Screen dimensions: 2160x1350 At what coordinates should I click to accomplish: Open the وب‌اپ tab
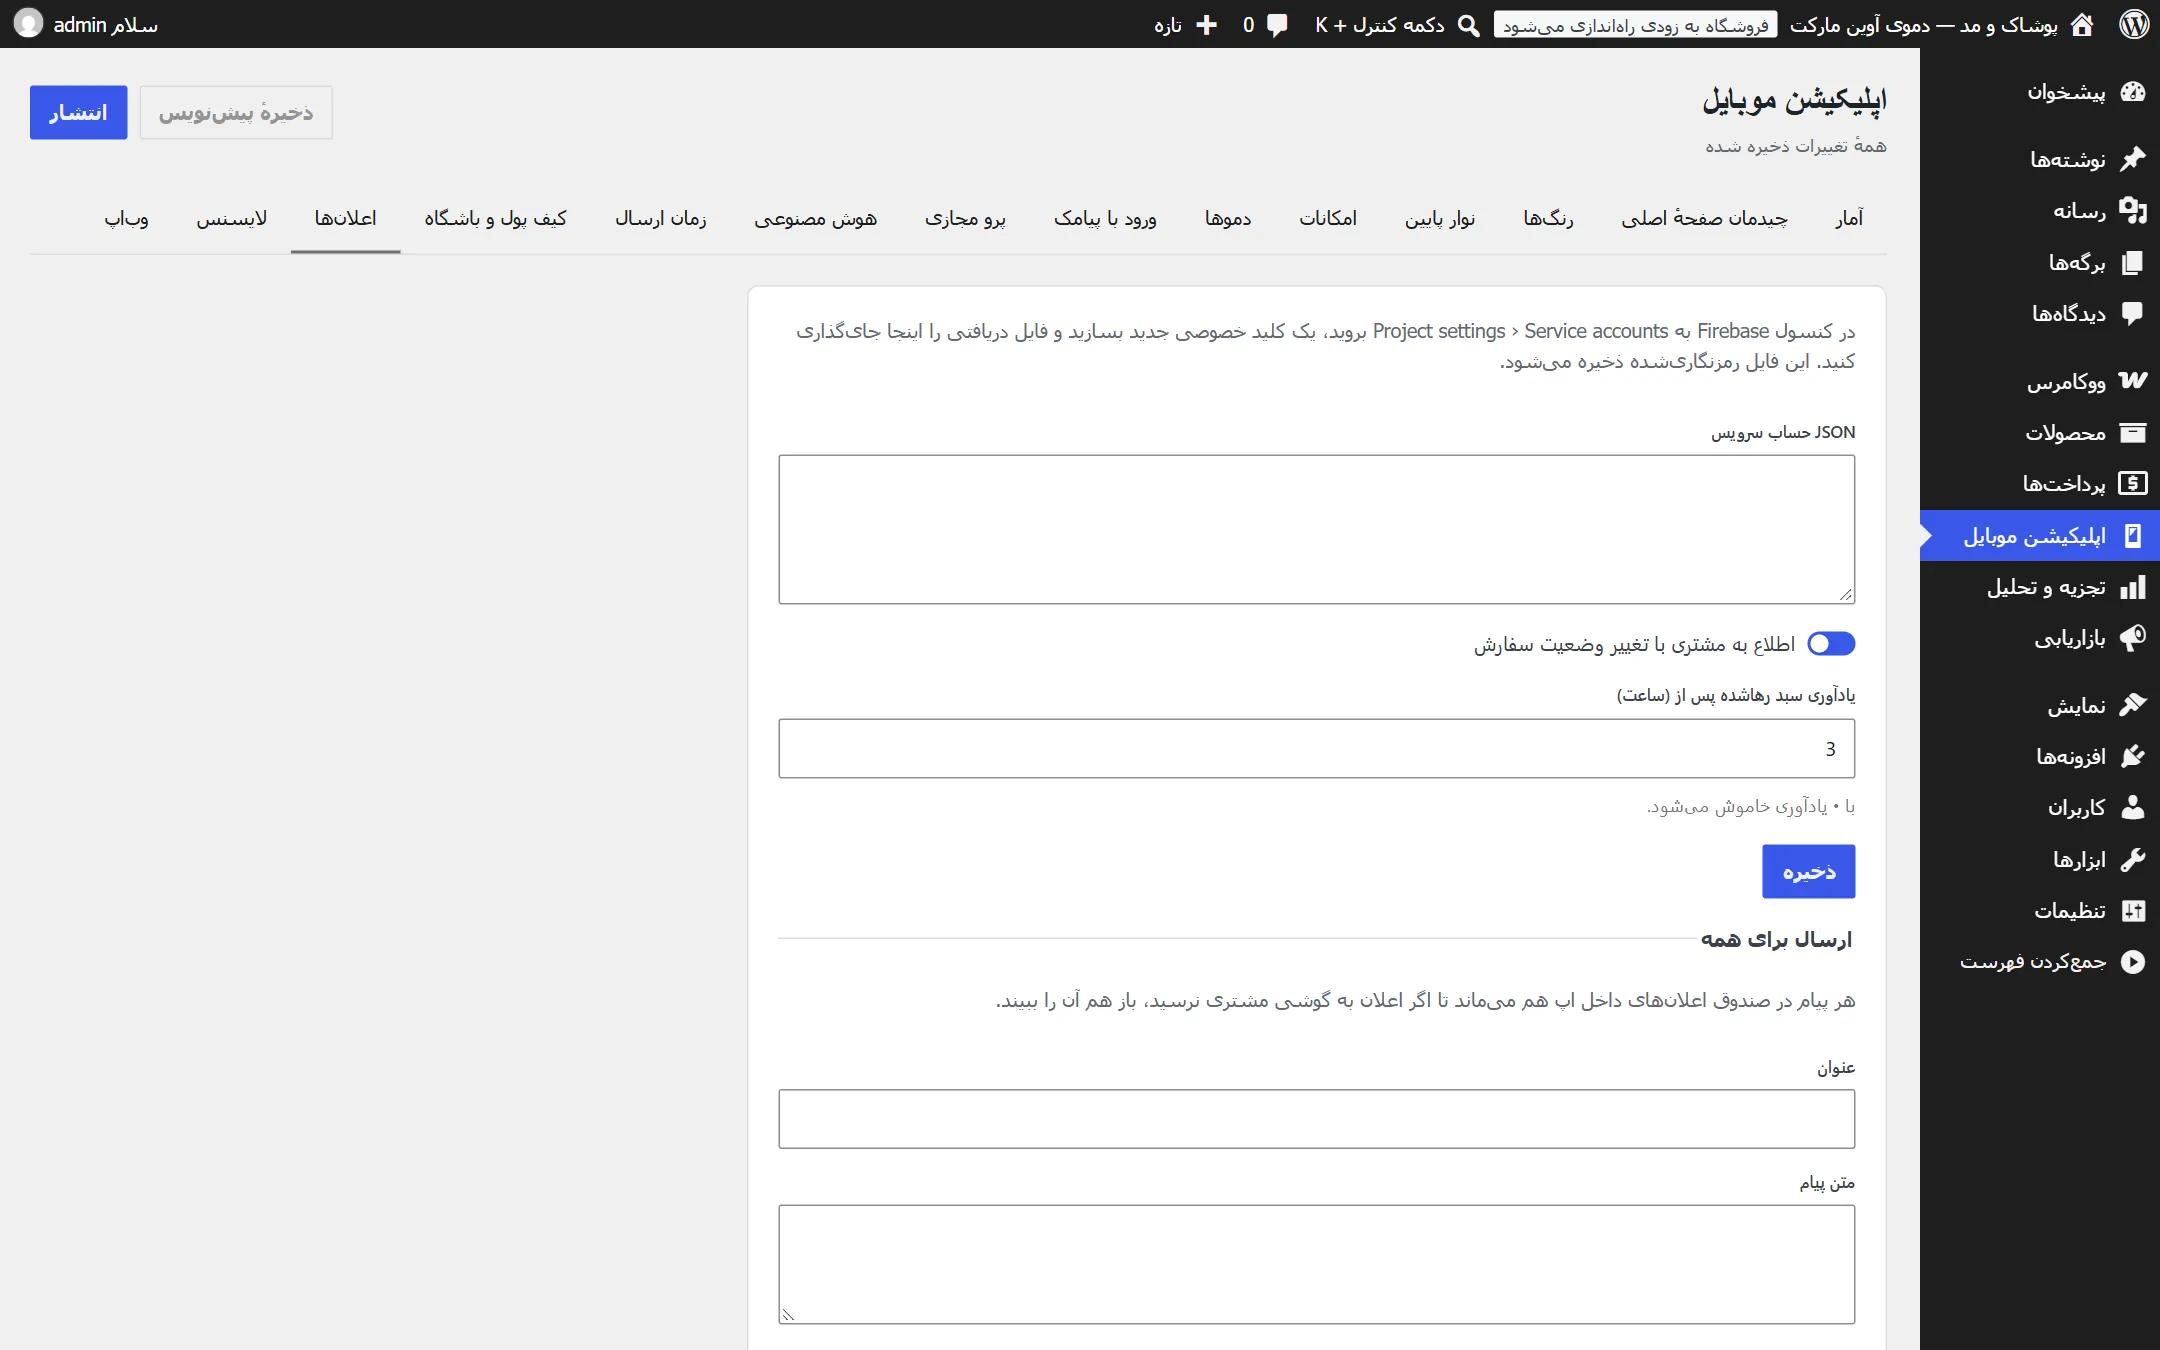[x=126, y=218]
